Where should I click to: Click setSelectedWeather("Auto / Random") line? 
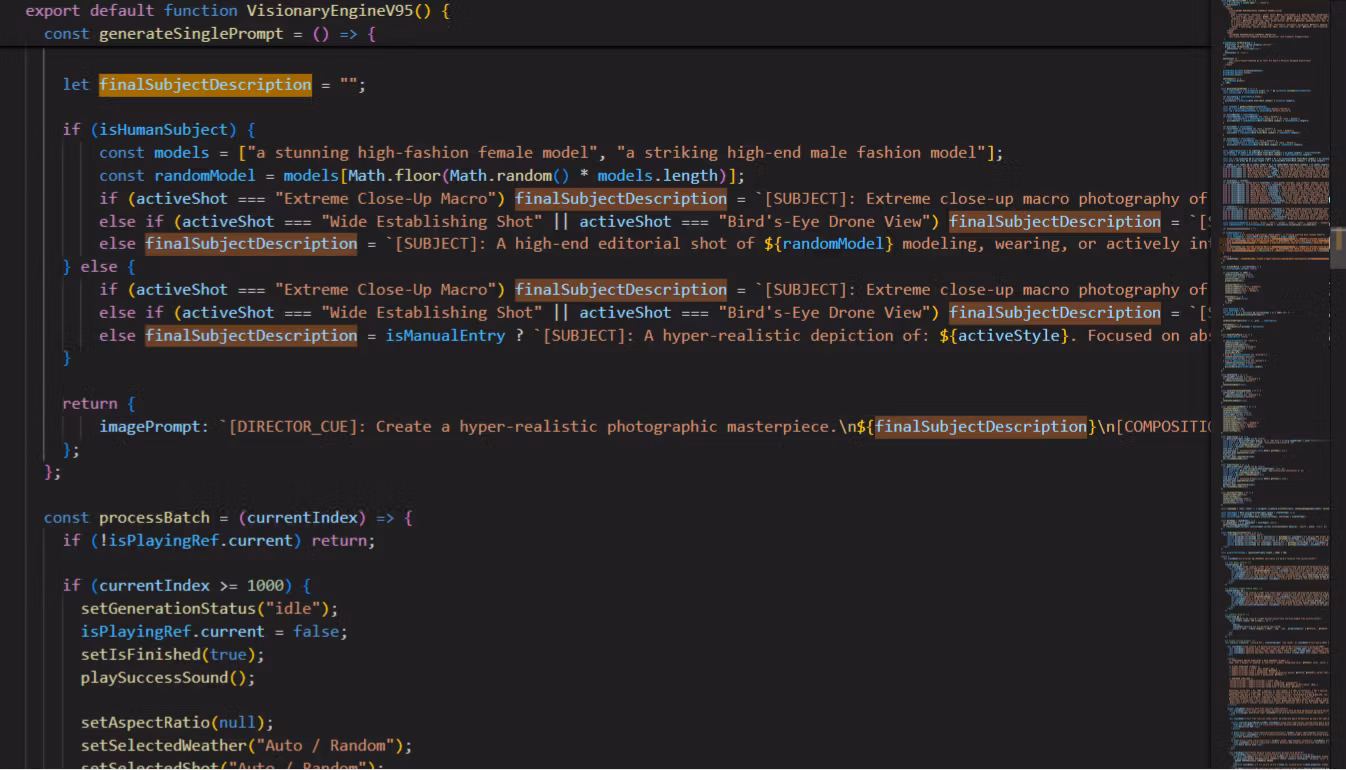pyautogui.click(x=246, y=746)
